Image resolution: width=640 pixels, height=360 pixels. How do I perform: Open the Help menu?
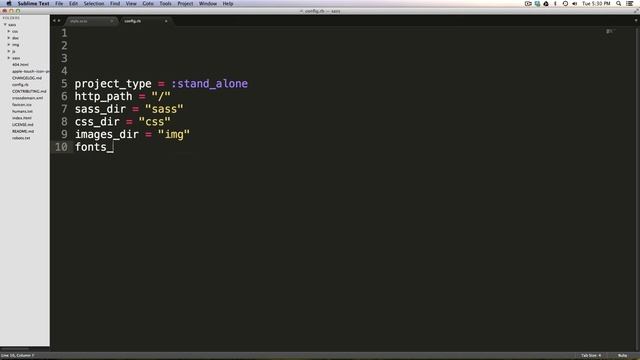click(228, 3)
